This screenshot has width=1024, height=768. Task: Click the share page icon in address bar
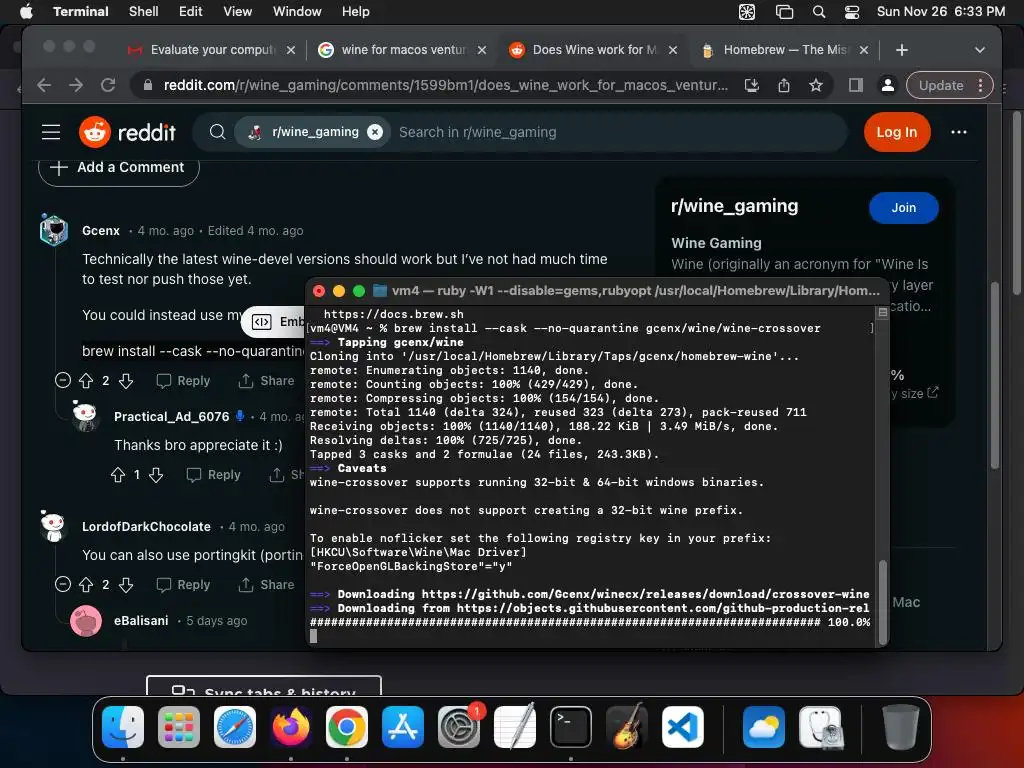[x=784, y=85]
